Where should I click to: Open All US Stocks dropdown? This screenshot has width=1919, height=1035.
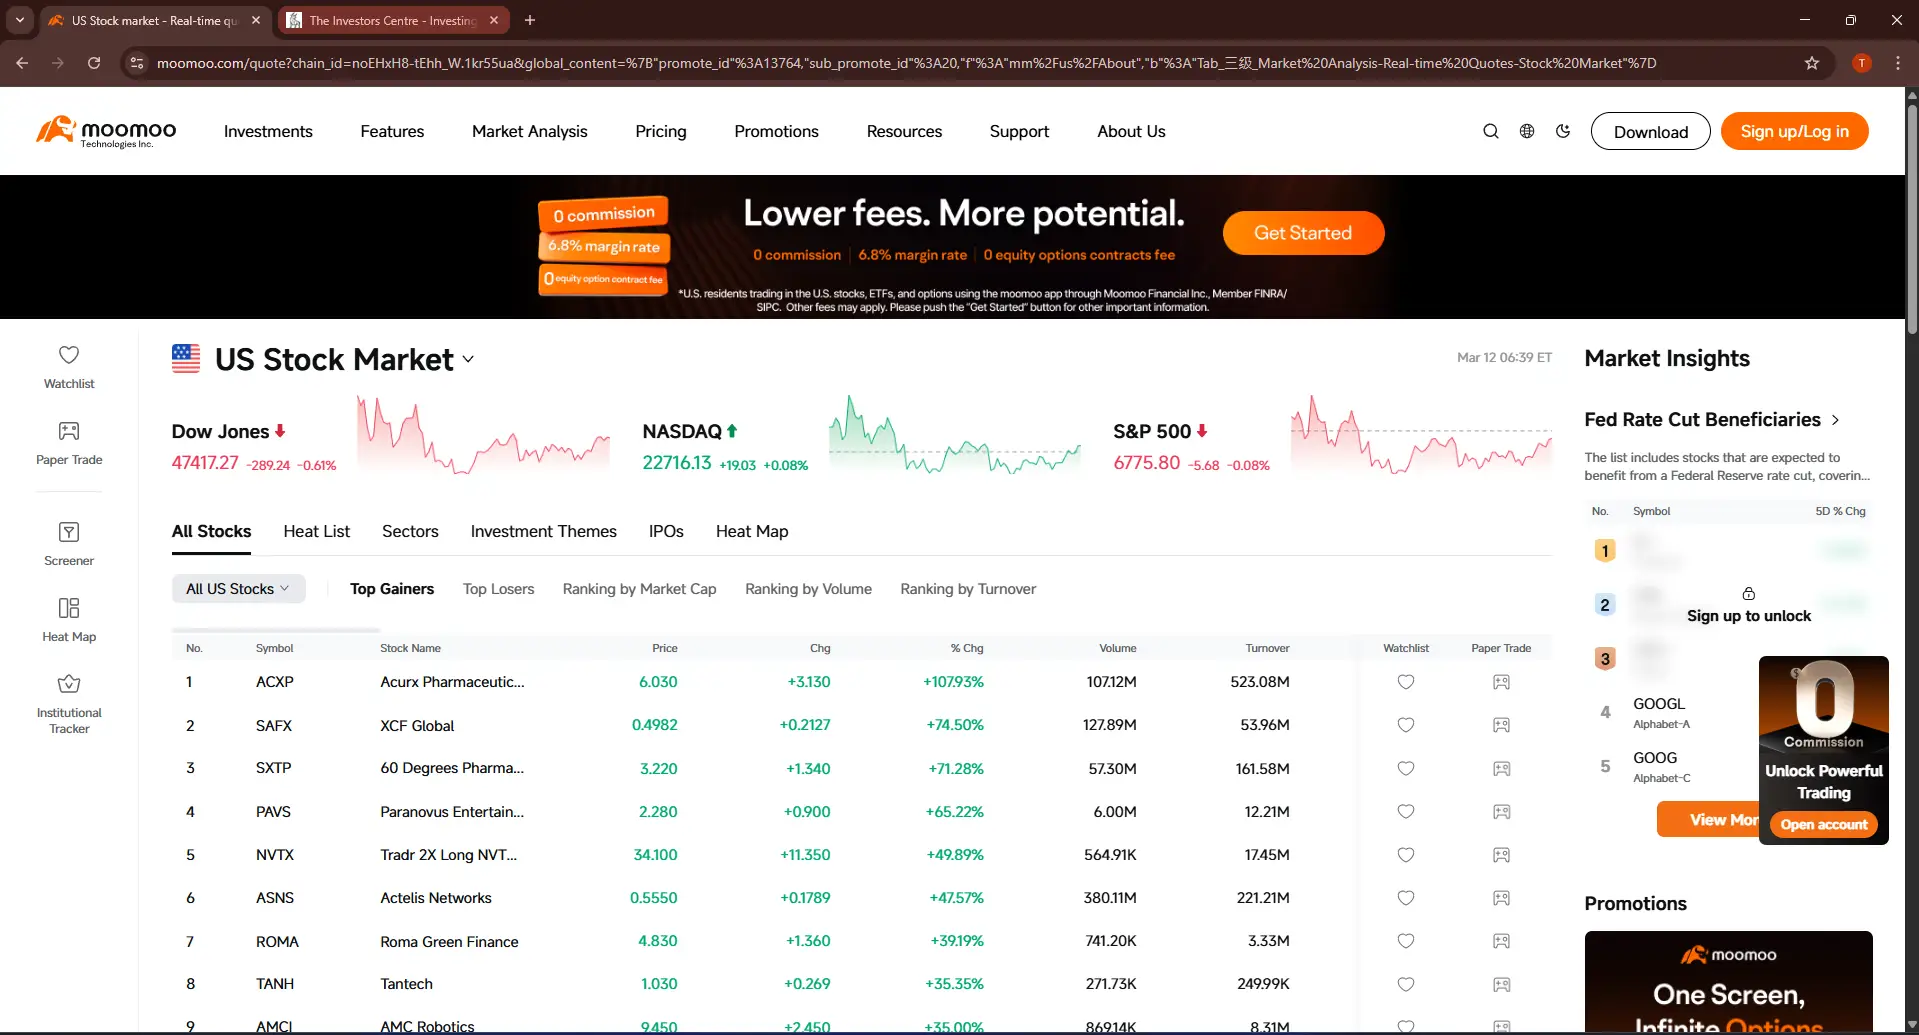click(x=238, y=589)
